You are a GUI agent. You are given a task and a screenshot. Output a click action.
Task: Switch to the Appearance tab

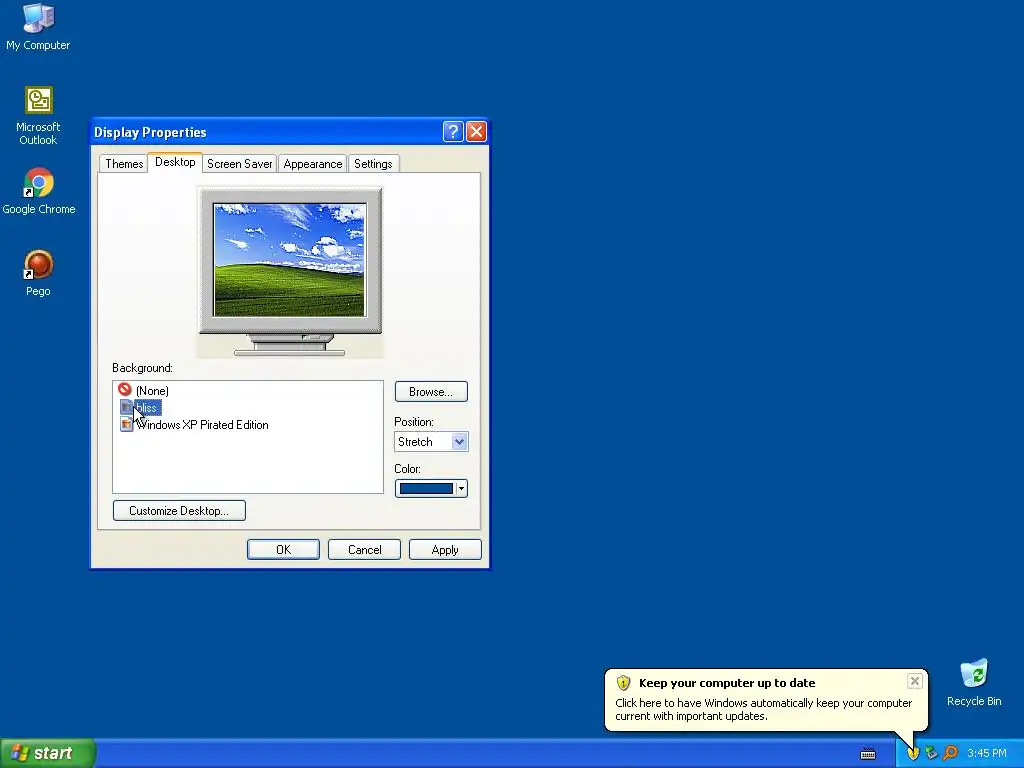pyautogui.click(x=313, y=164)
